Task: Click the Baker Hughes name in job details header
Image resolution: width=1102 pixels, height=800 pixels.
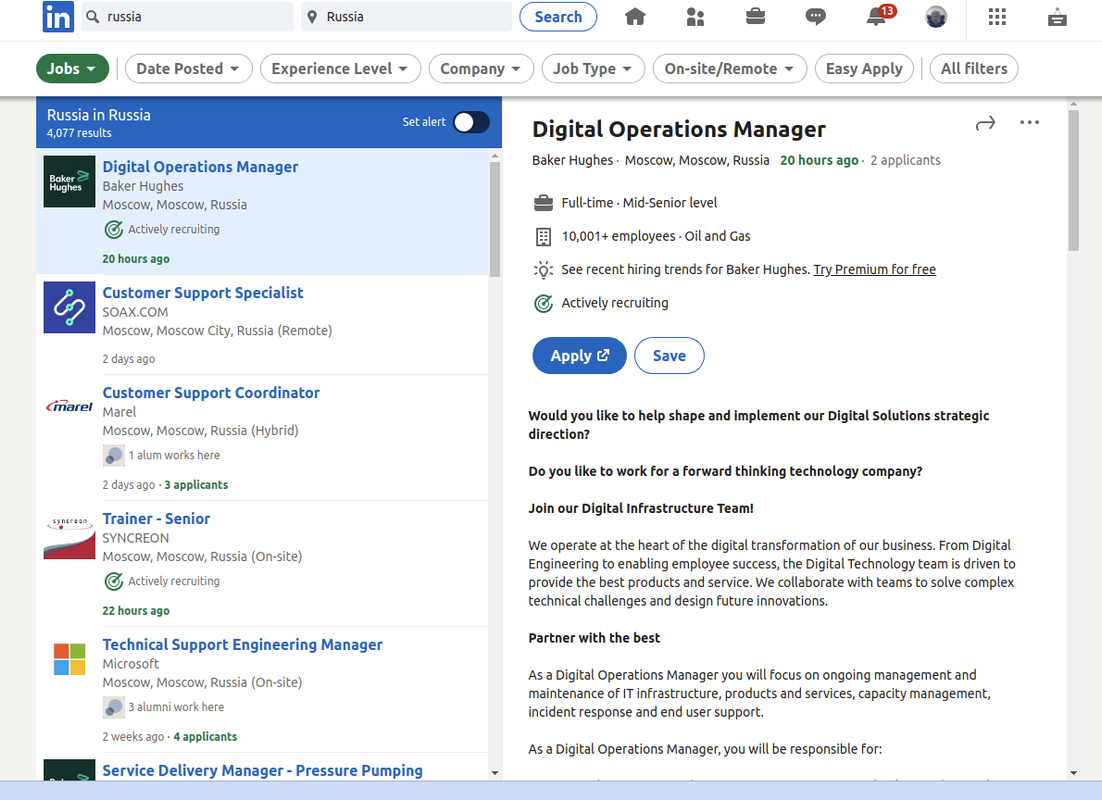Action: 572,160
